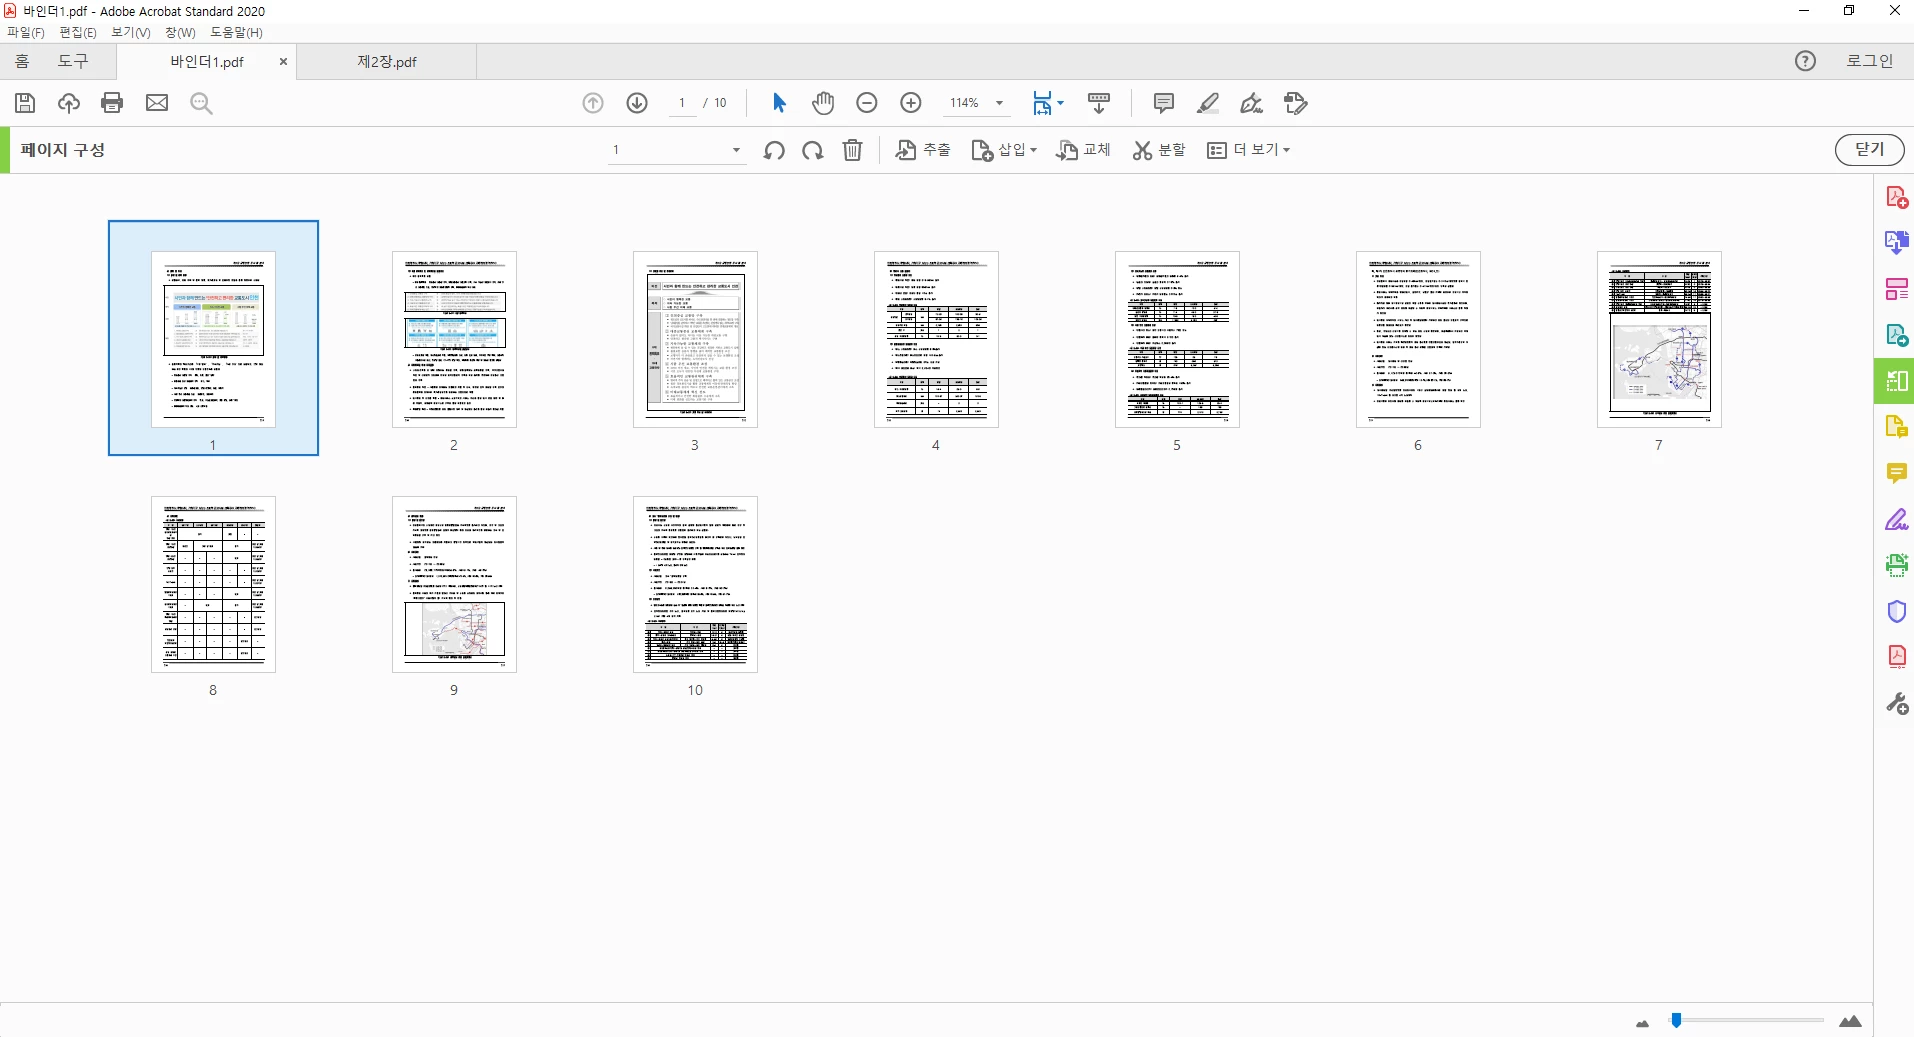Open the page range selection dropdown
This screenshot has height=1037, width=1914.
point(677,150)
